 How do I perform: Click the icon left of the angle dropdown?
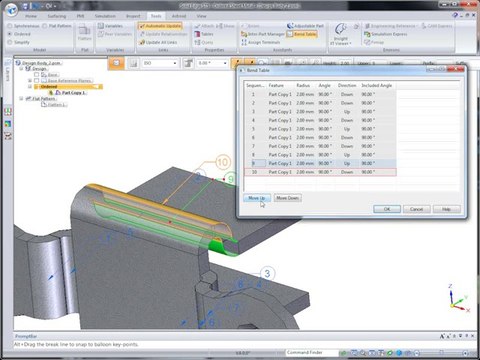[x=188, y=63]
